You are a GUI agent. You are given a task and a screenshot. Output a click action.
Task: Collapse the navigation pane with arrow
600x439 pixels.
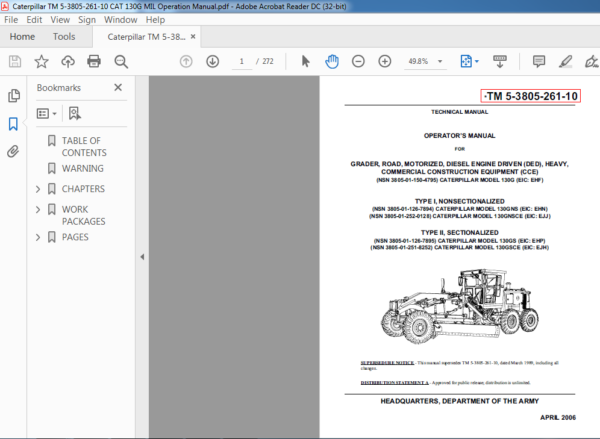142,257
